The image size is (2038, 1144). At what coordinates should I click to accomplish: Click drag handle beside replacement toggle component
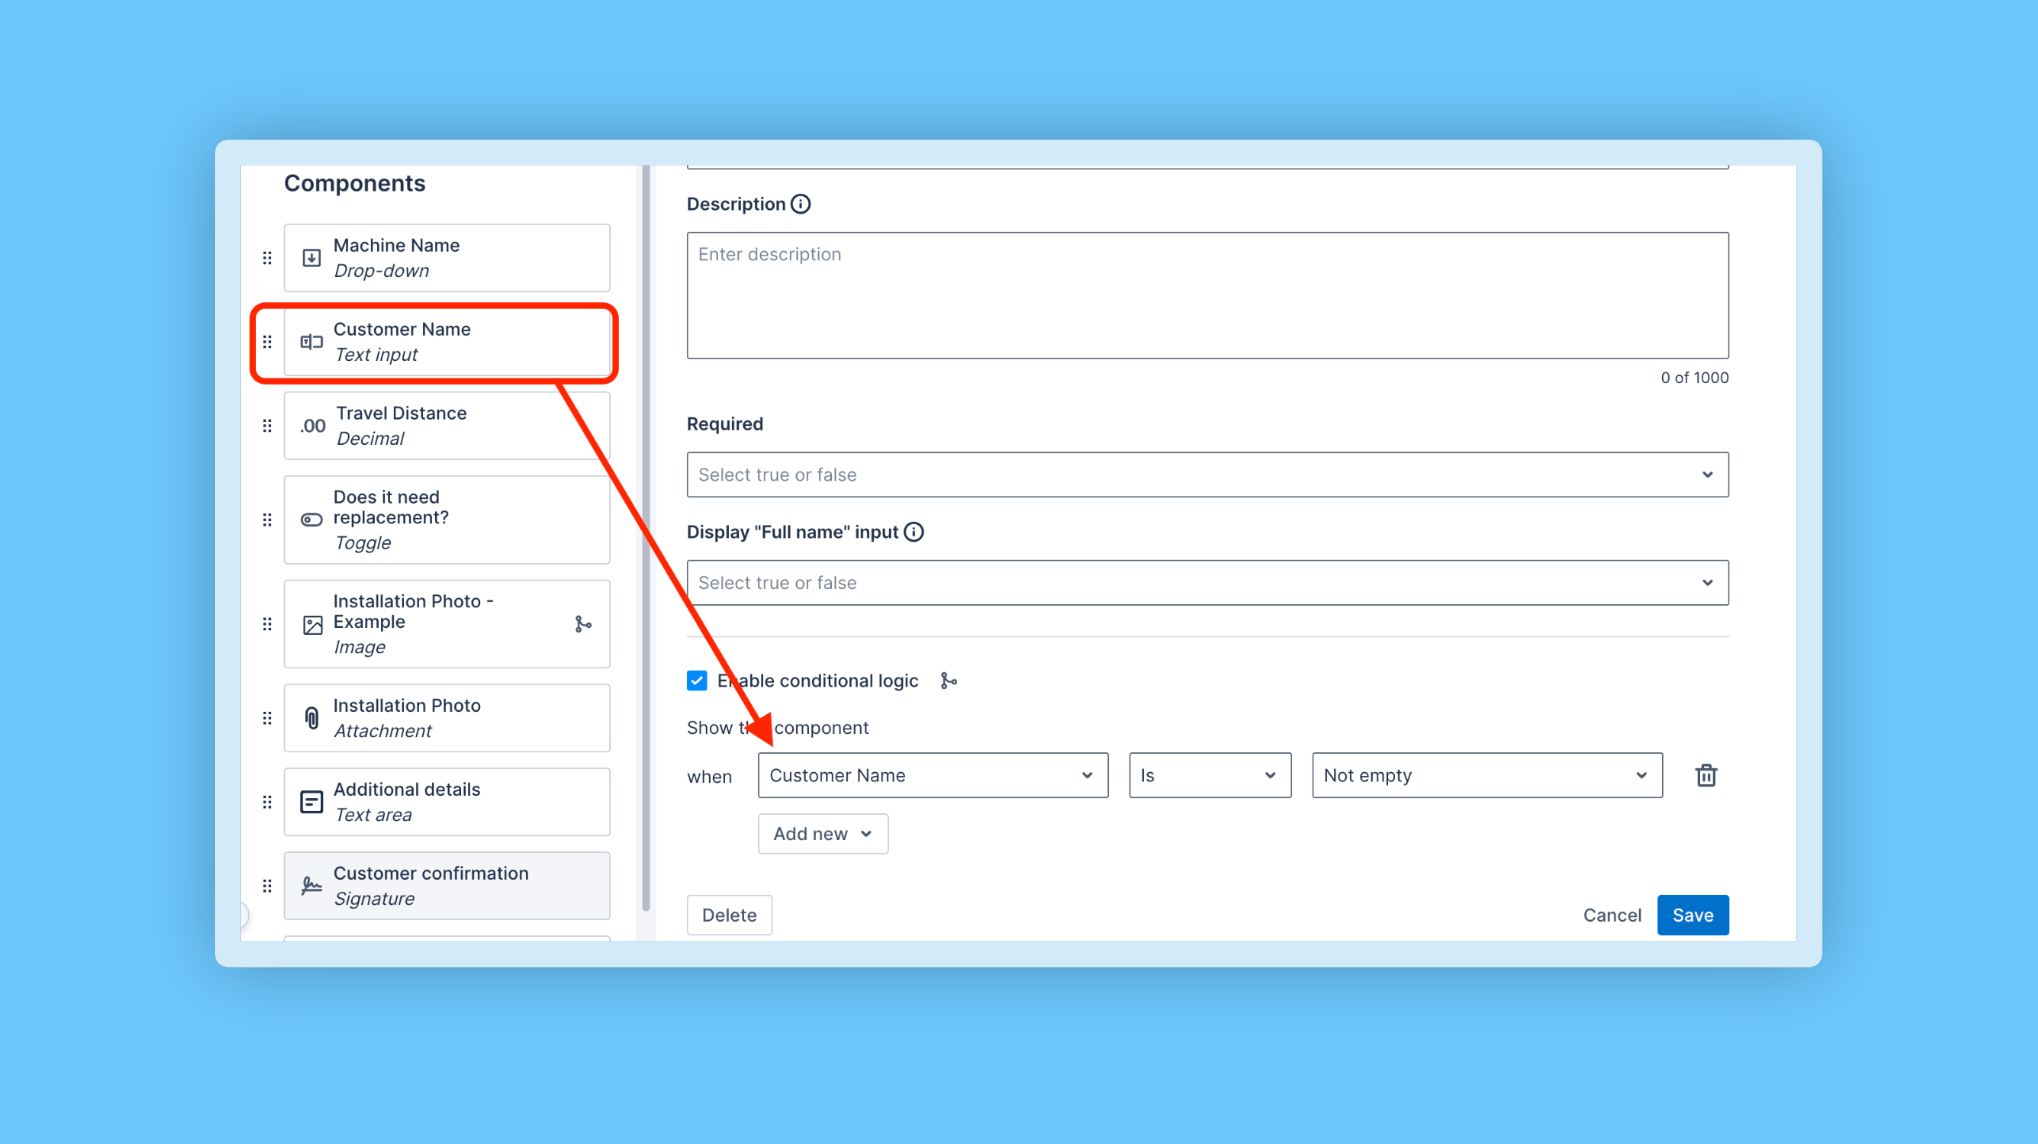(x=267, y=520)
